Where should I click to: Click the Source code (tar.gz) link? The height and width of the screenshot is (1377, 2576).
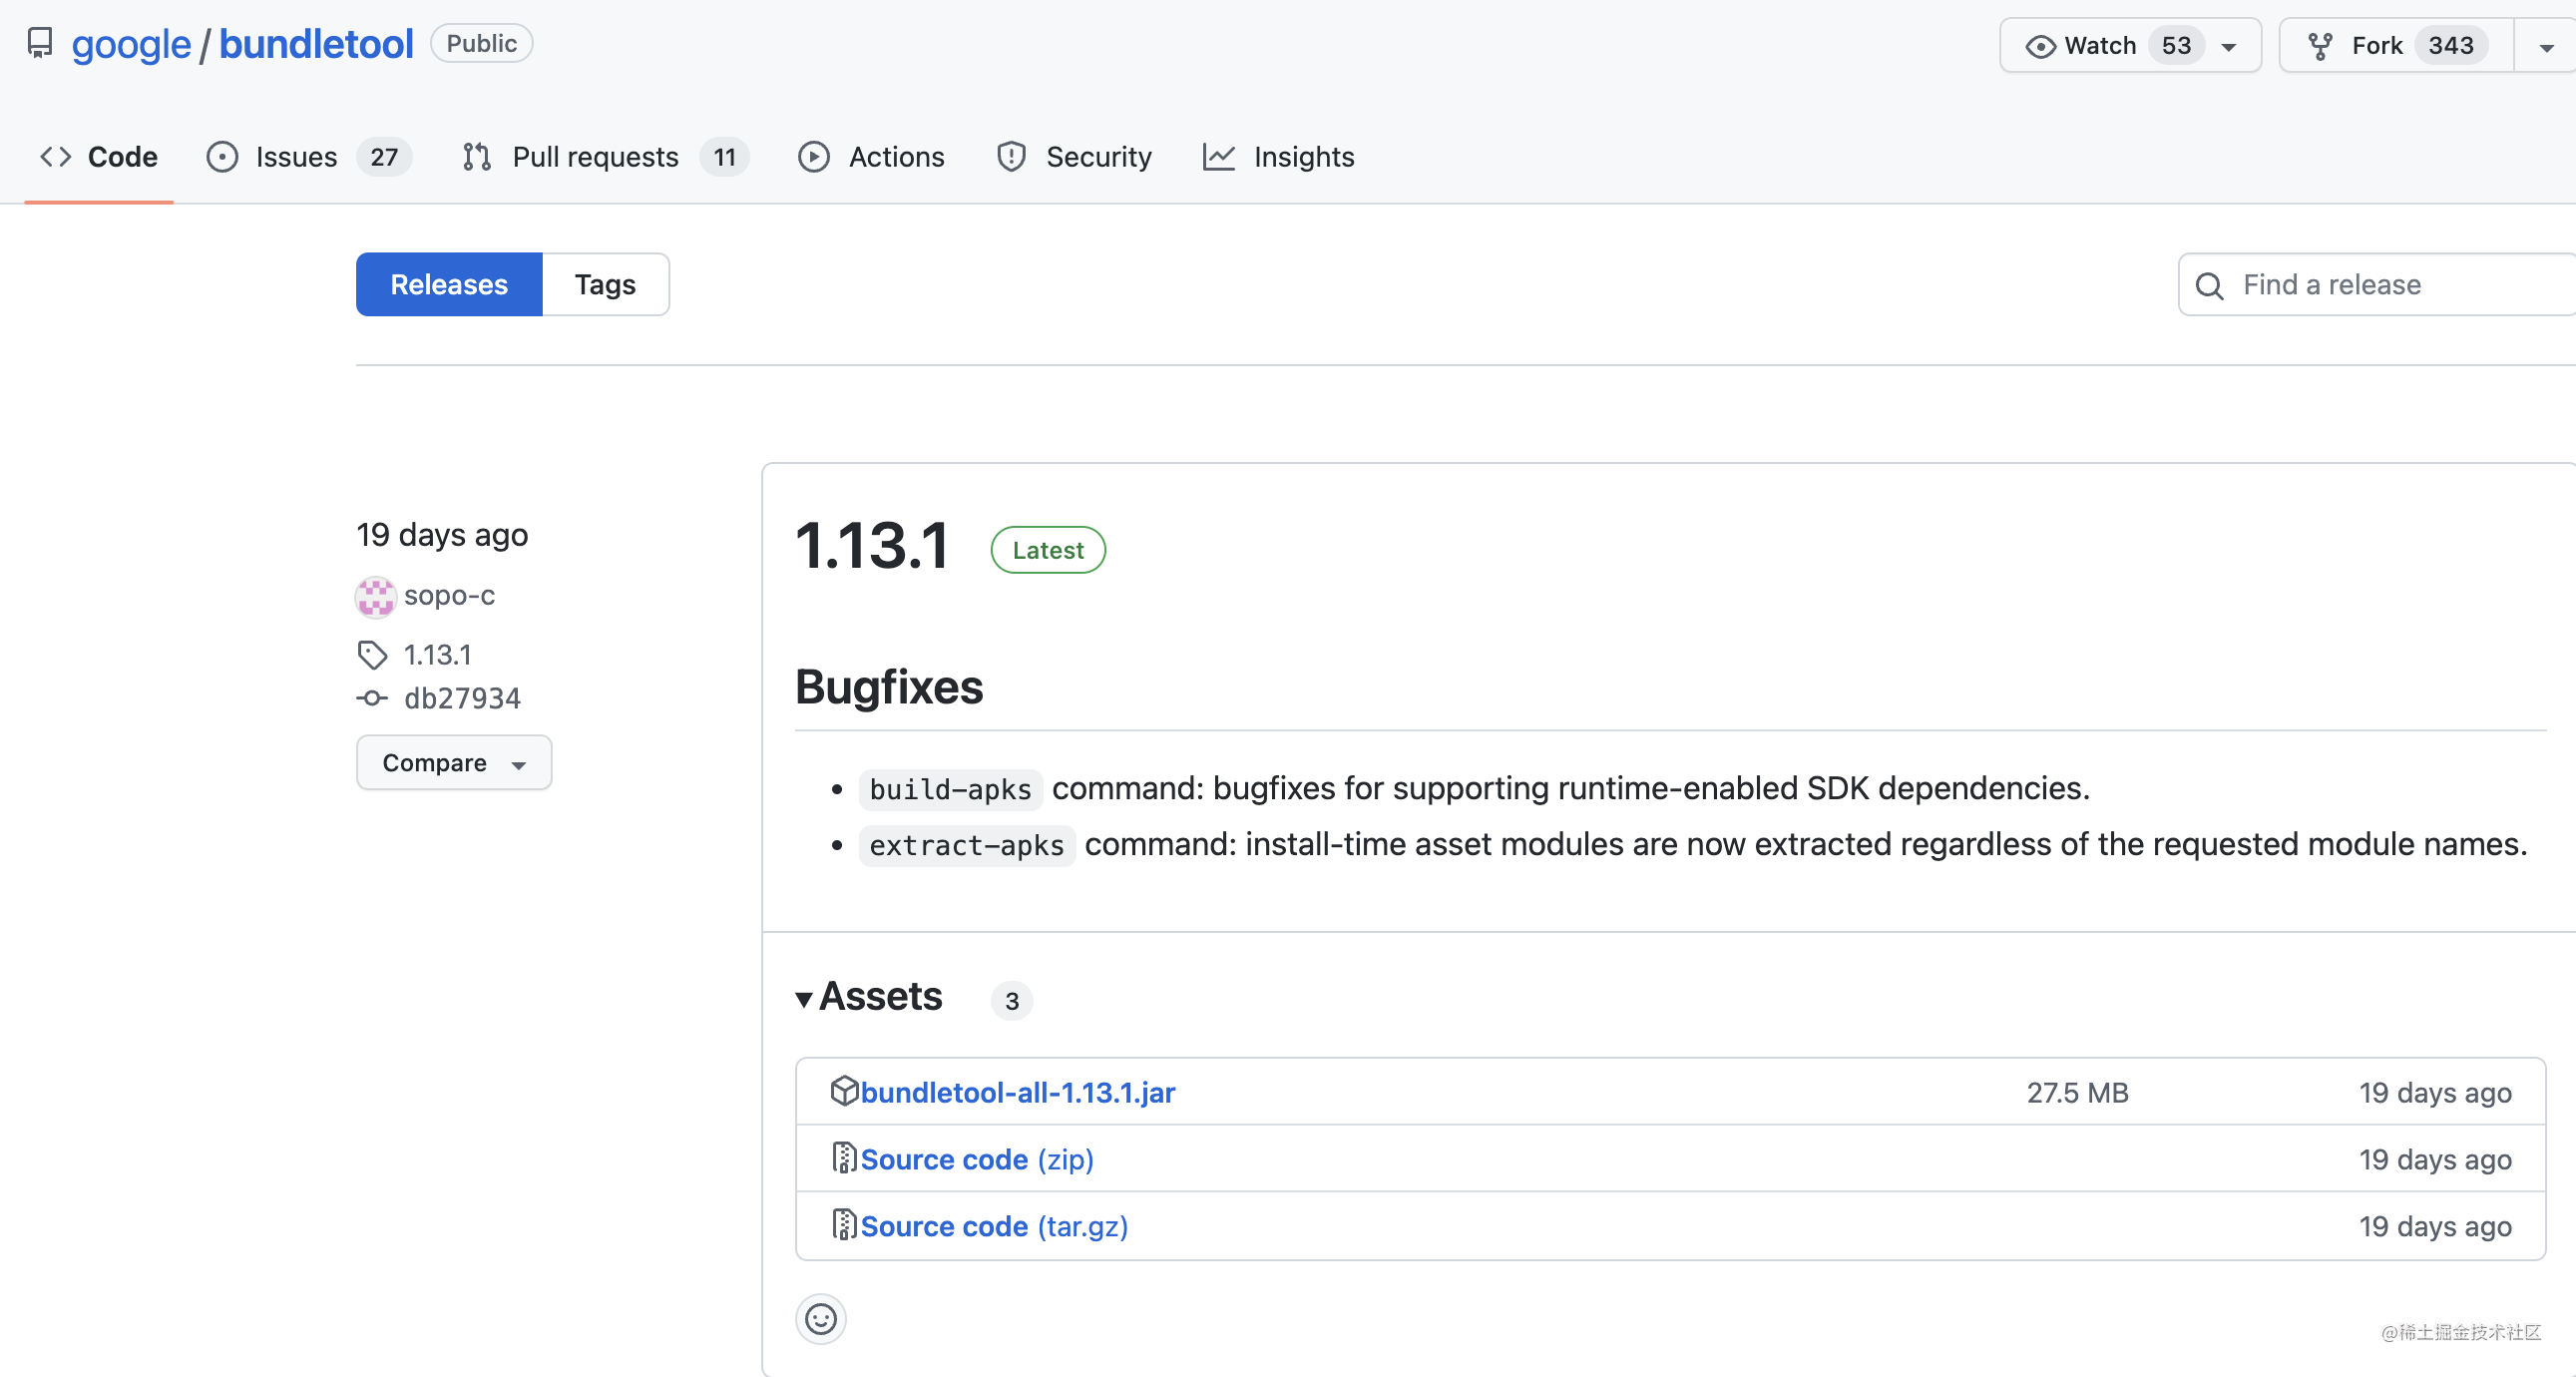point(993,1226)
